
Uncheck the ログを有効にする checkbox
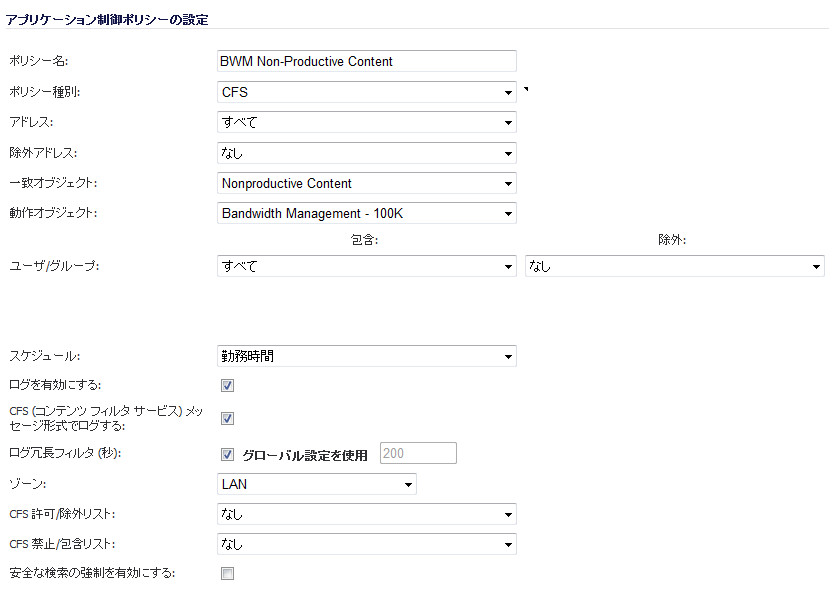tap(227, 386)
